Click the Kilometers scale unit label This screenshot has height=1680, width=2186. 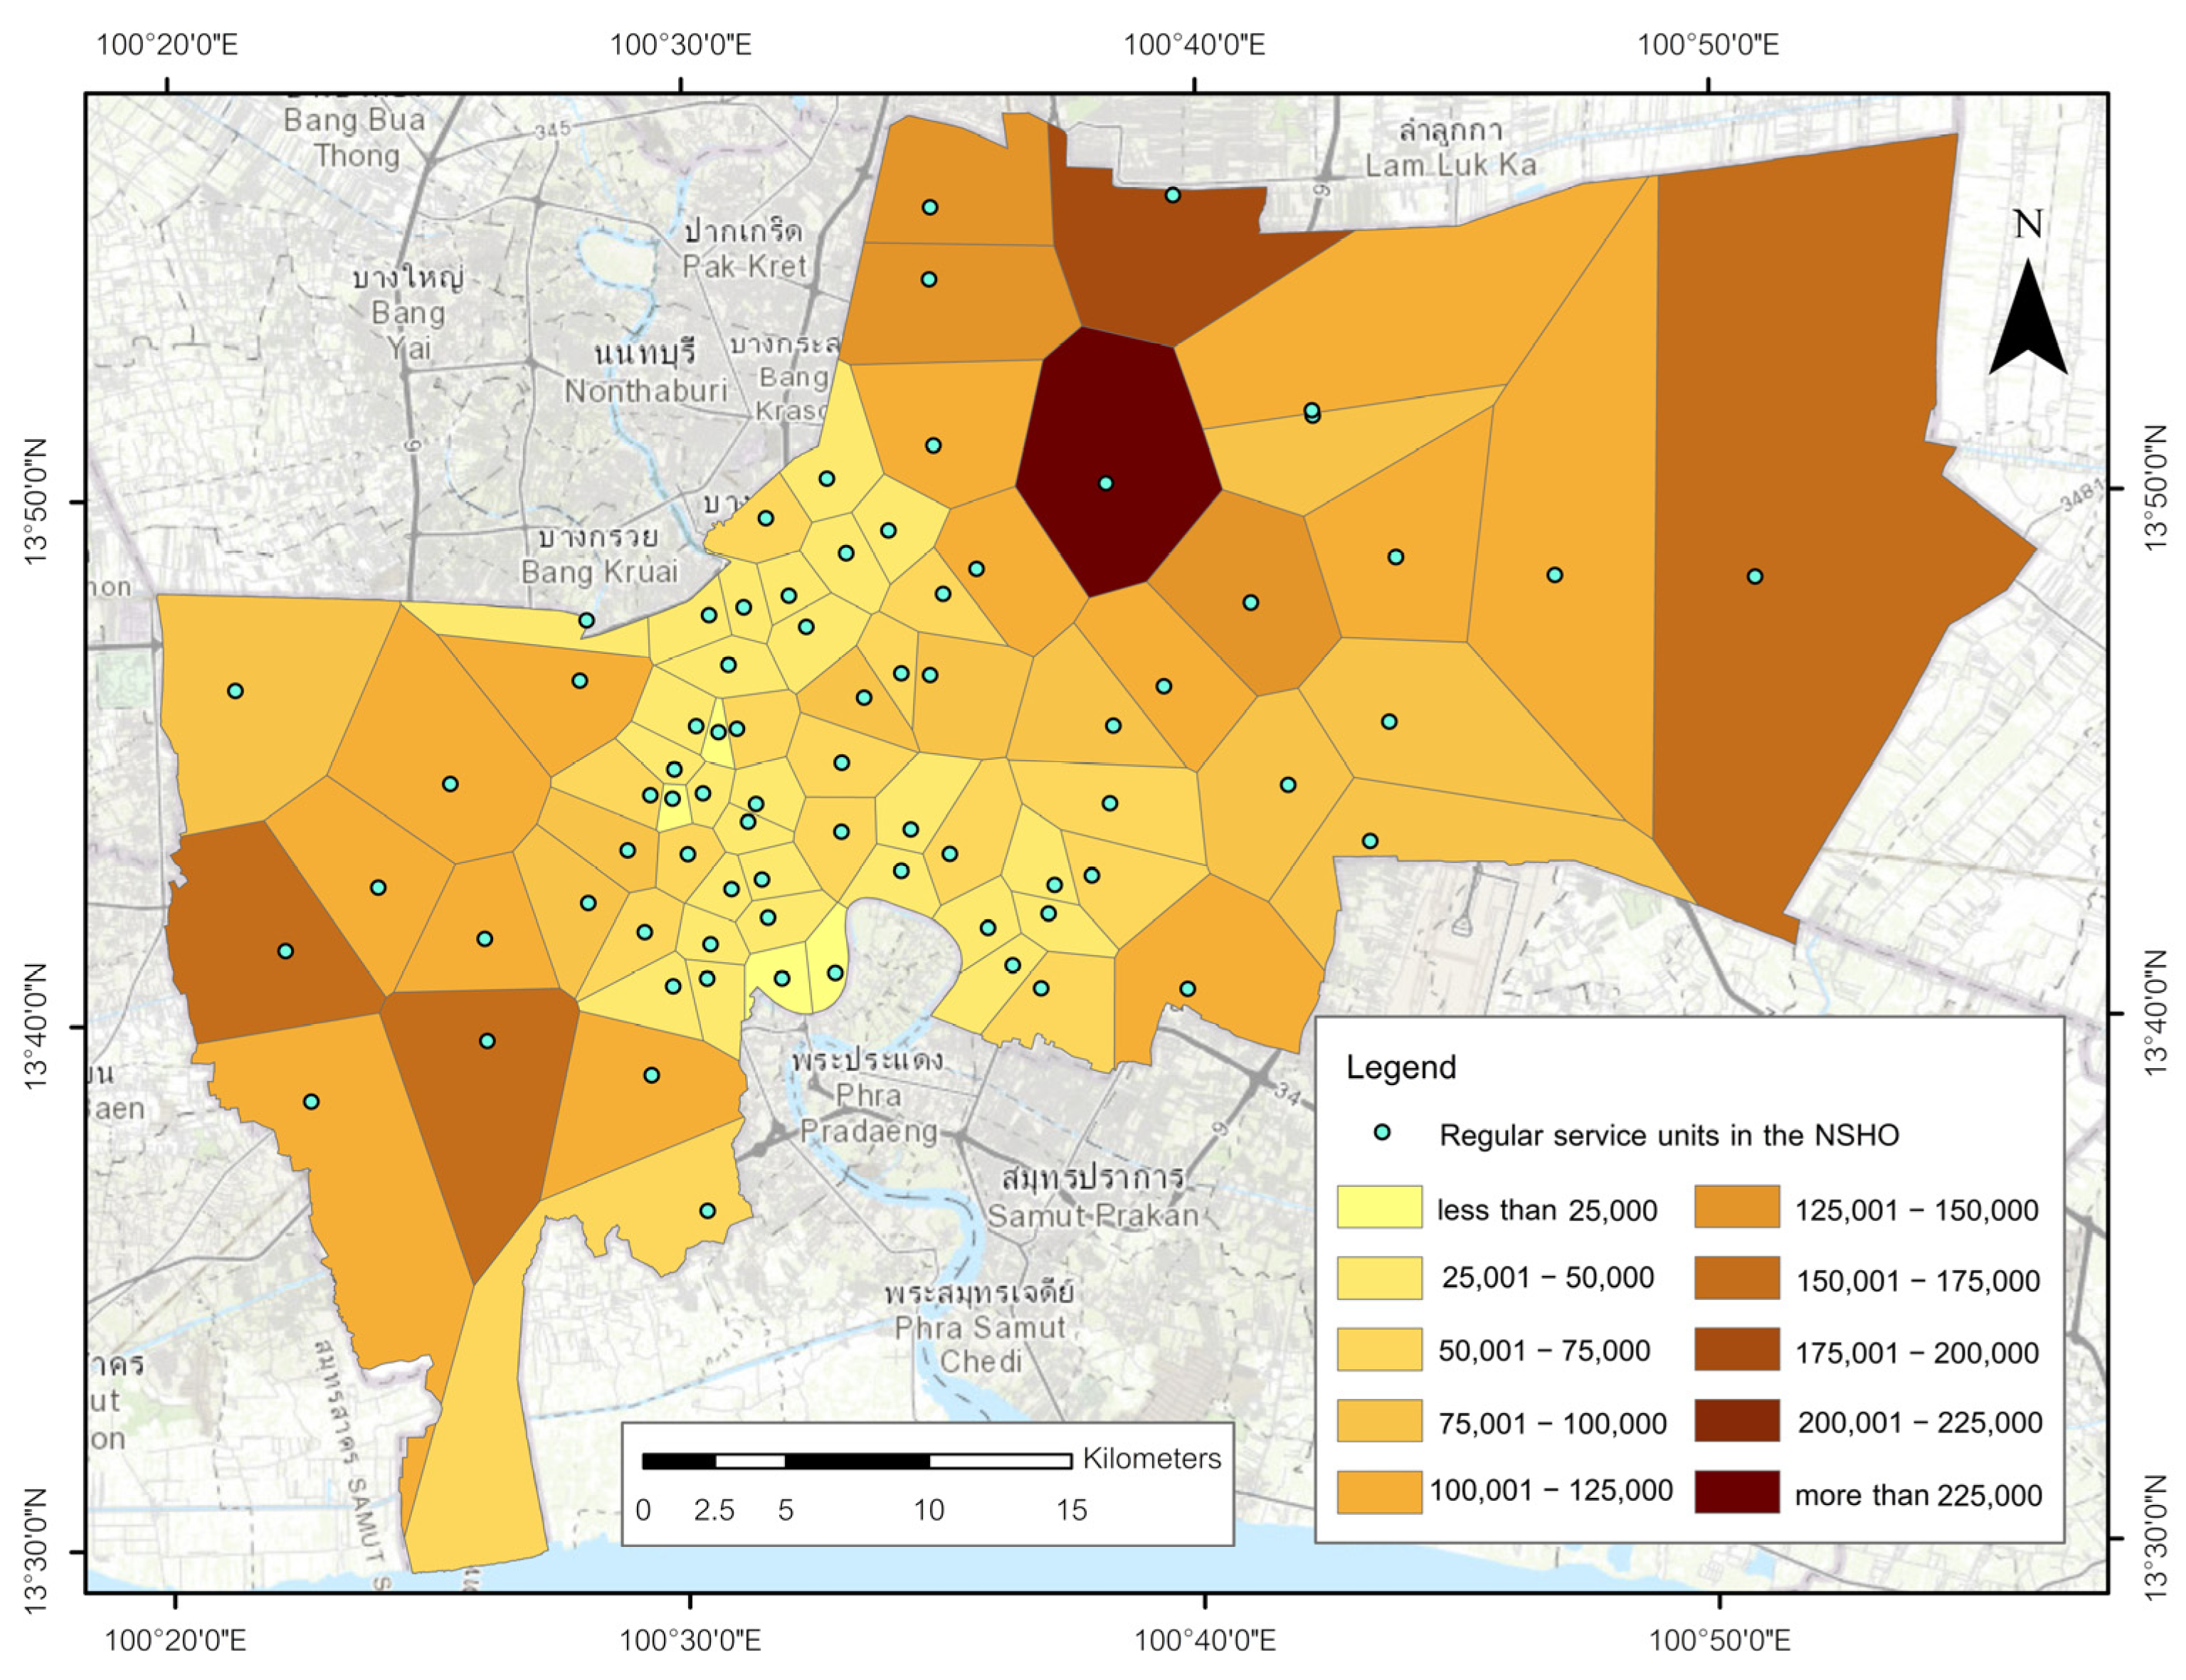click(1151, 1458)
